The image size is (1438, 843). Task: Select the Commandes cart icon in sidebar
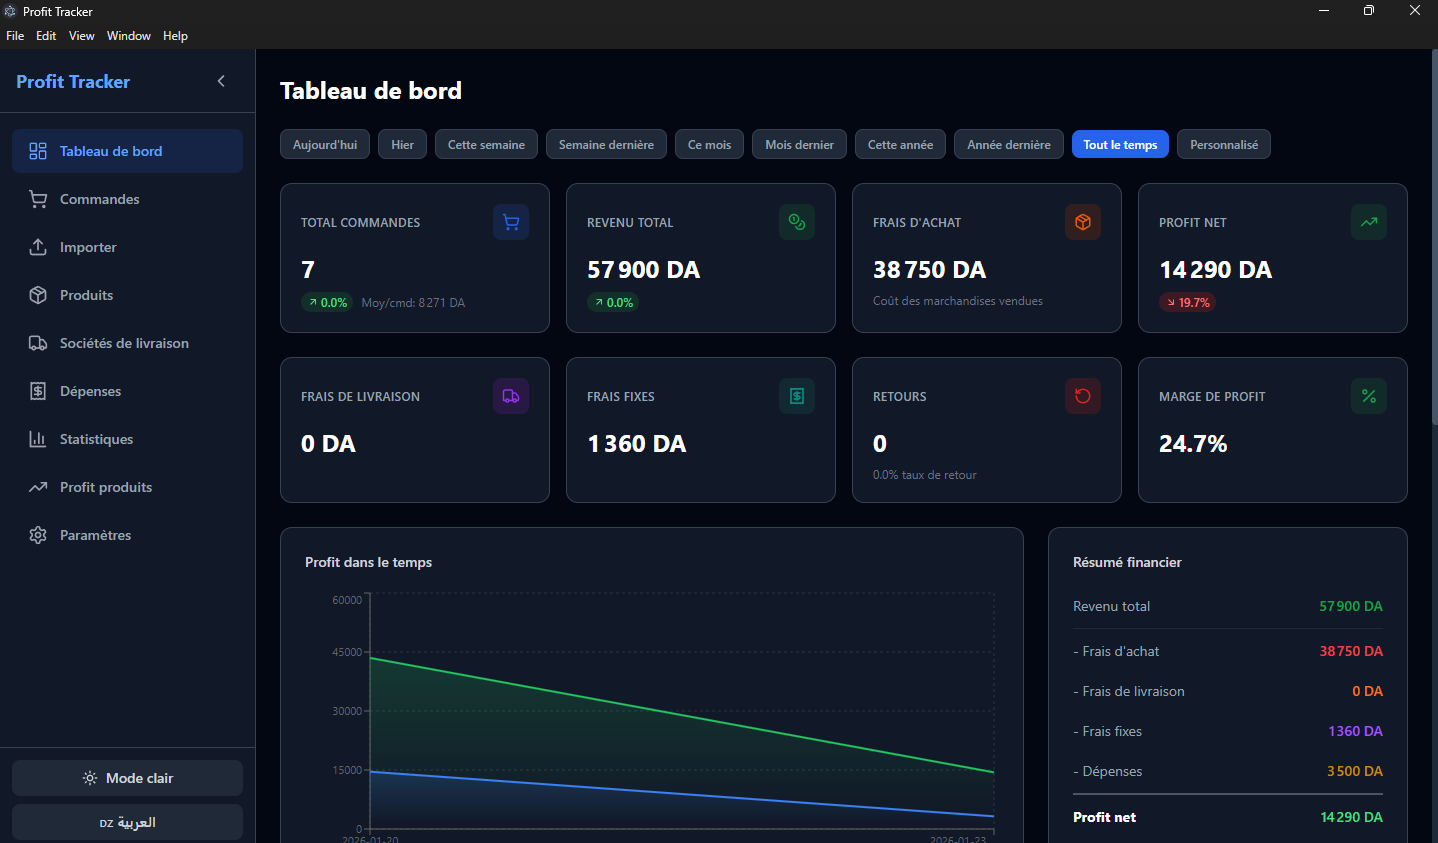[x=38, y=199]
